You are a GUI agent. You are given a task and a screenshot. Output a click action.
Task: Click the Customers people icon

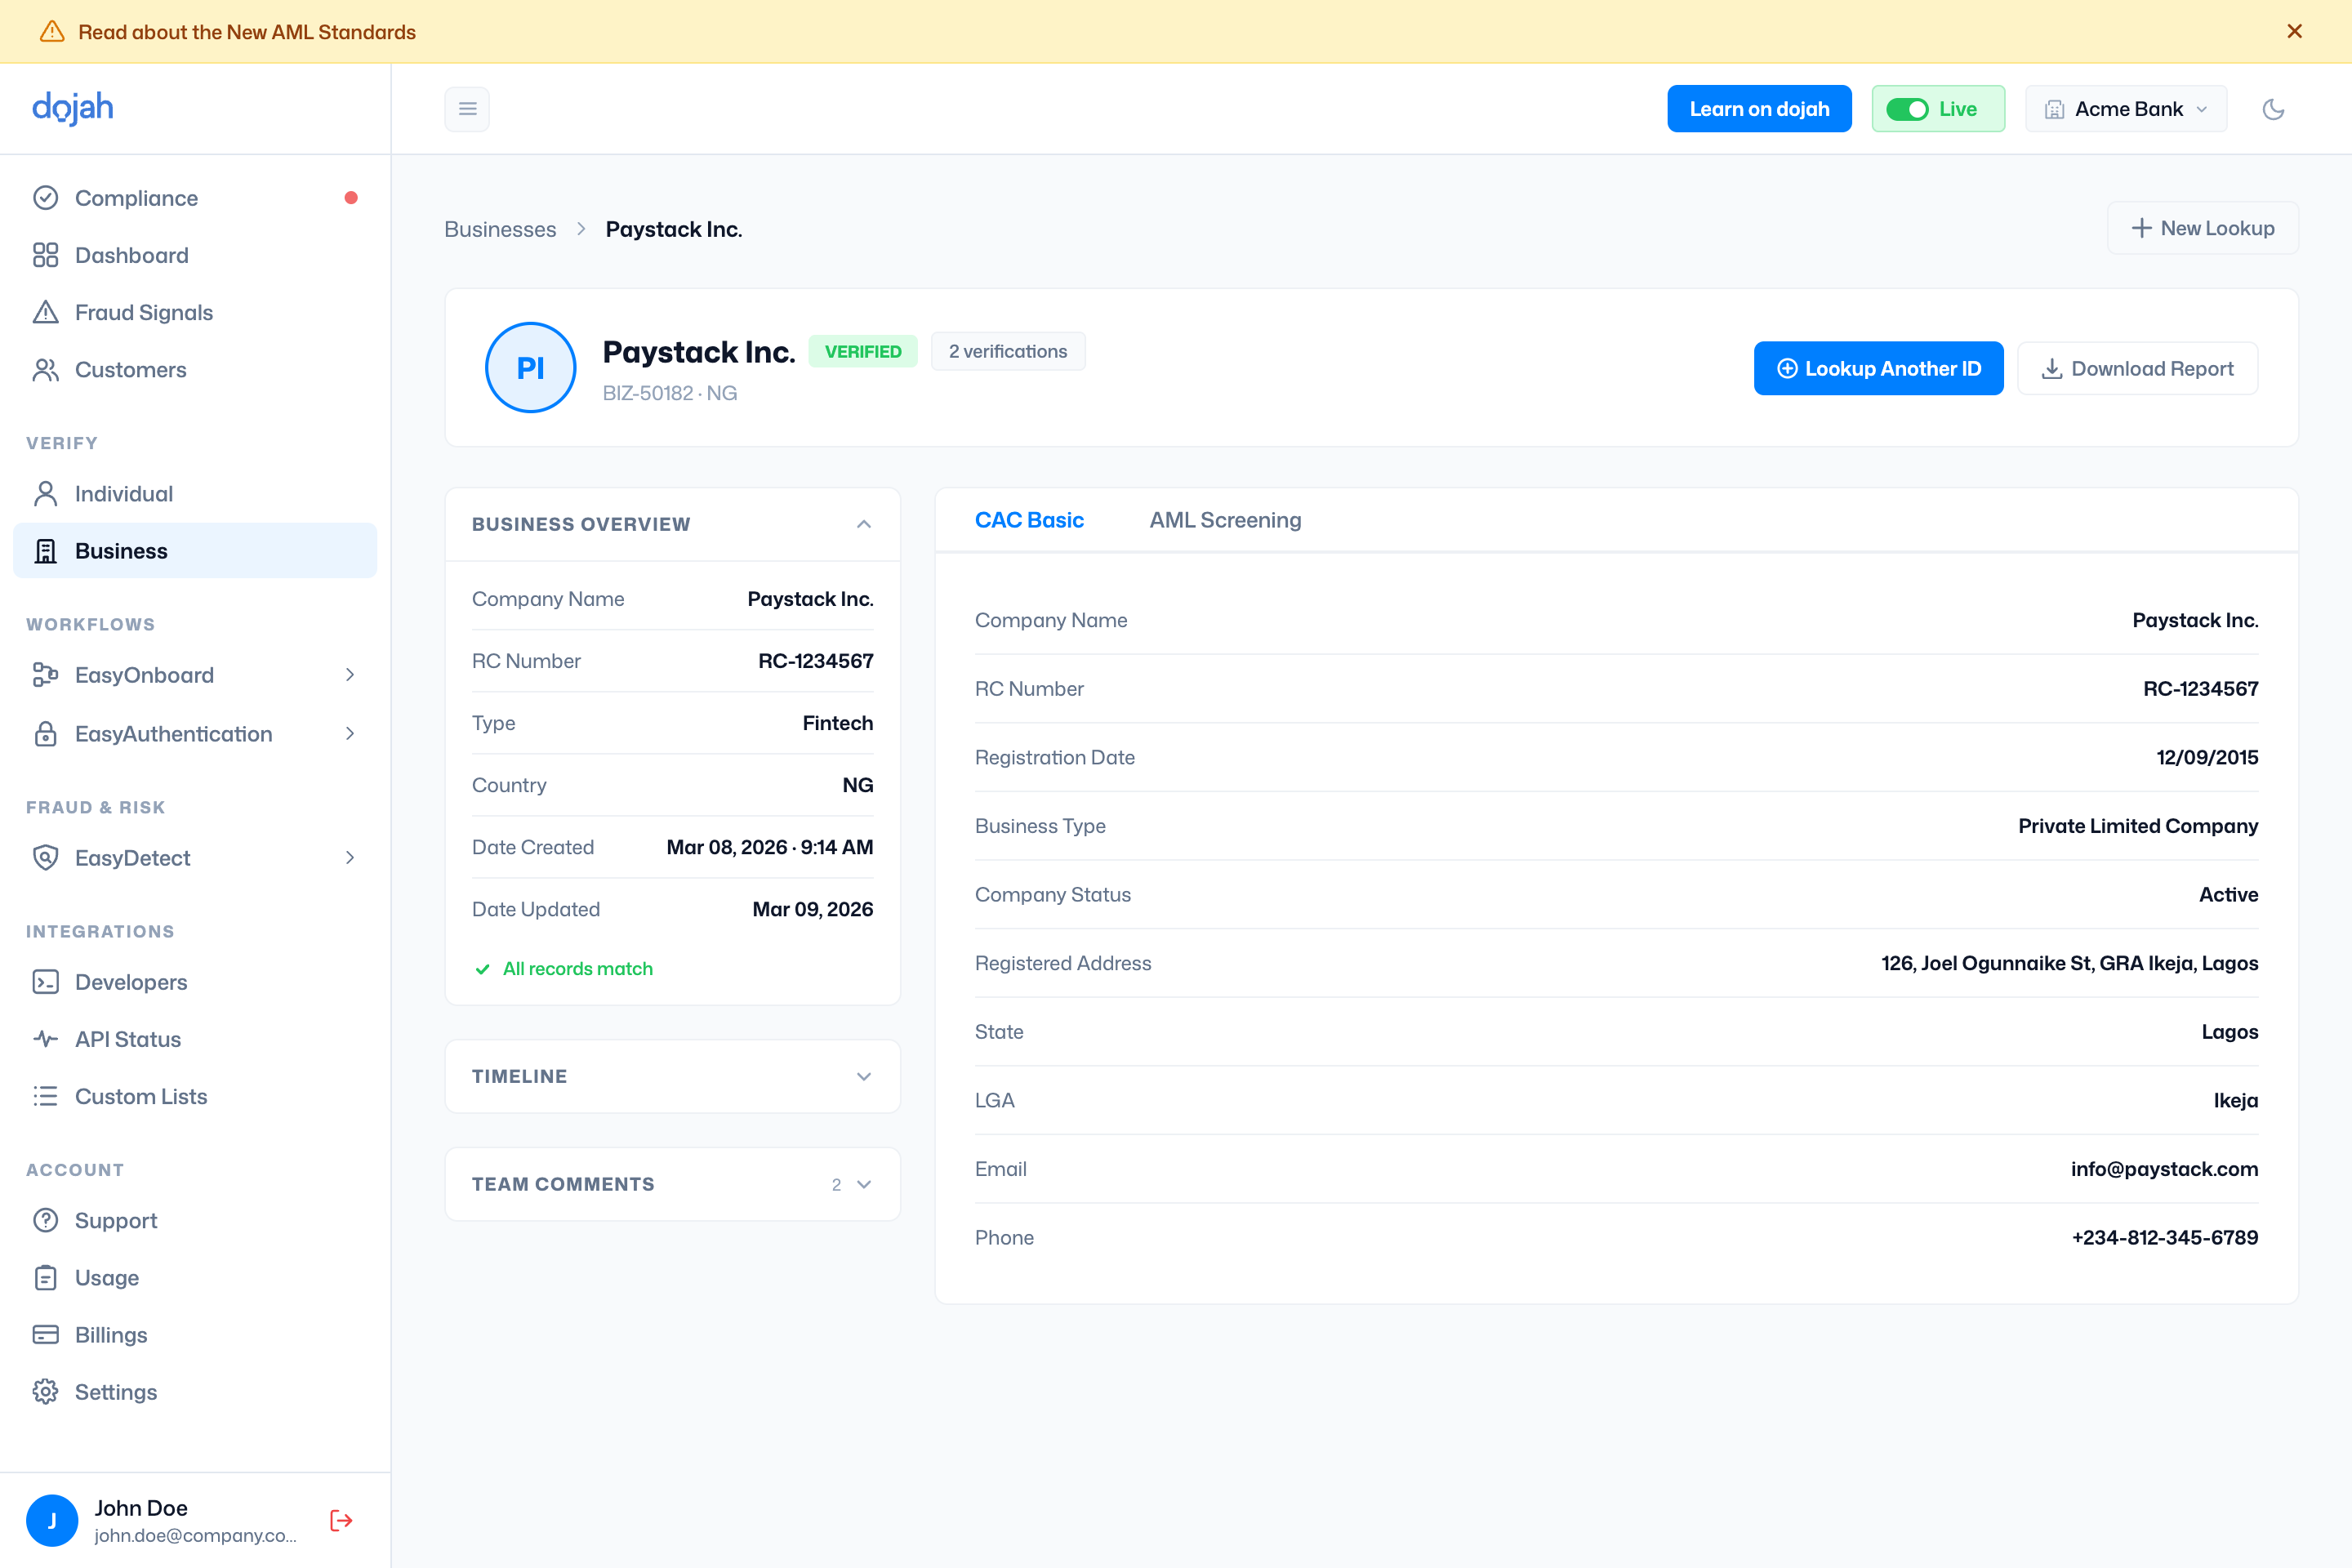click(x=46, y=369)
